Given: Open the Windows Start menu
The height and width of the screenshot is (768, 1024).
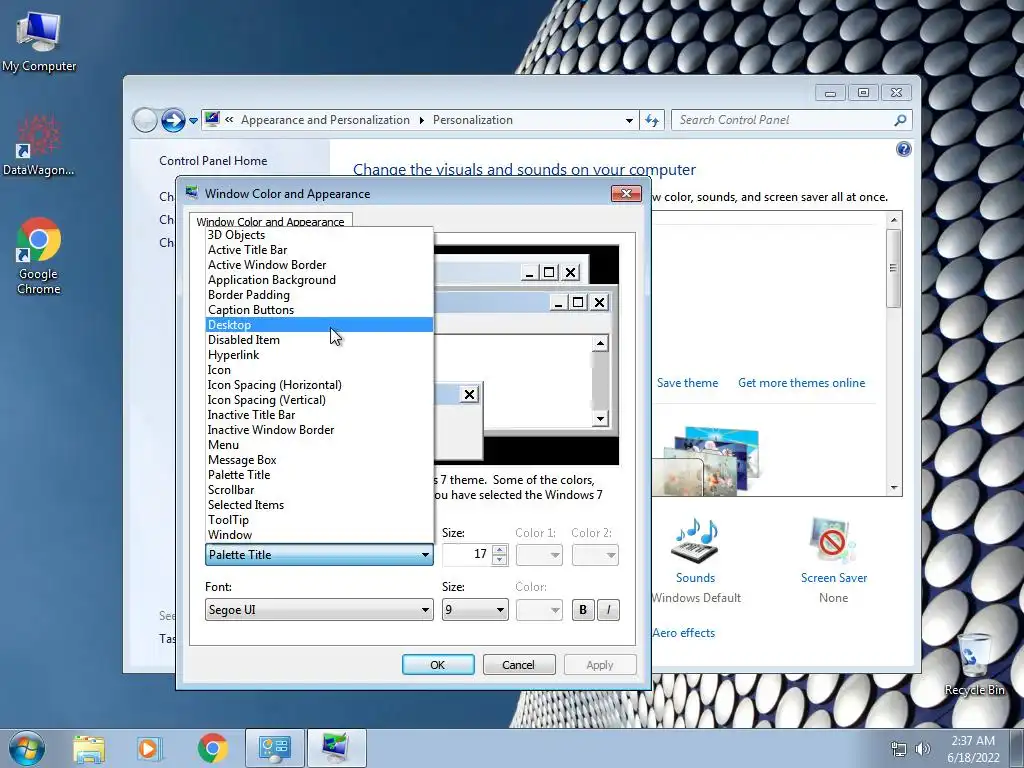Looking at the screenshot, I should click(27, 748).
